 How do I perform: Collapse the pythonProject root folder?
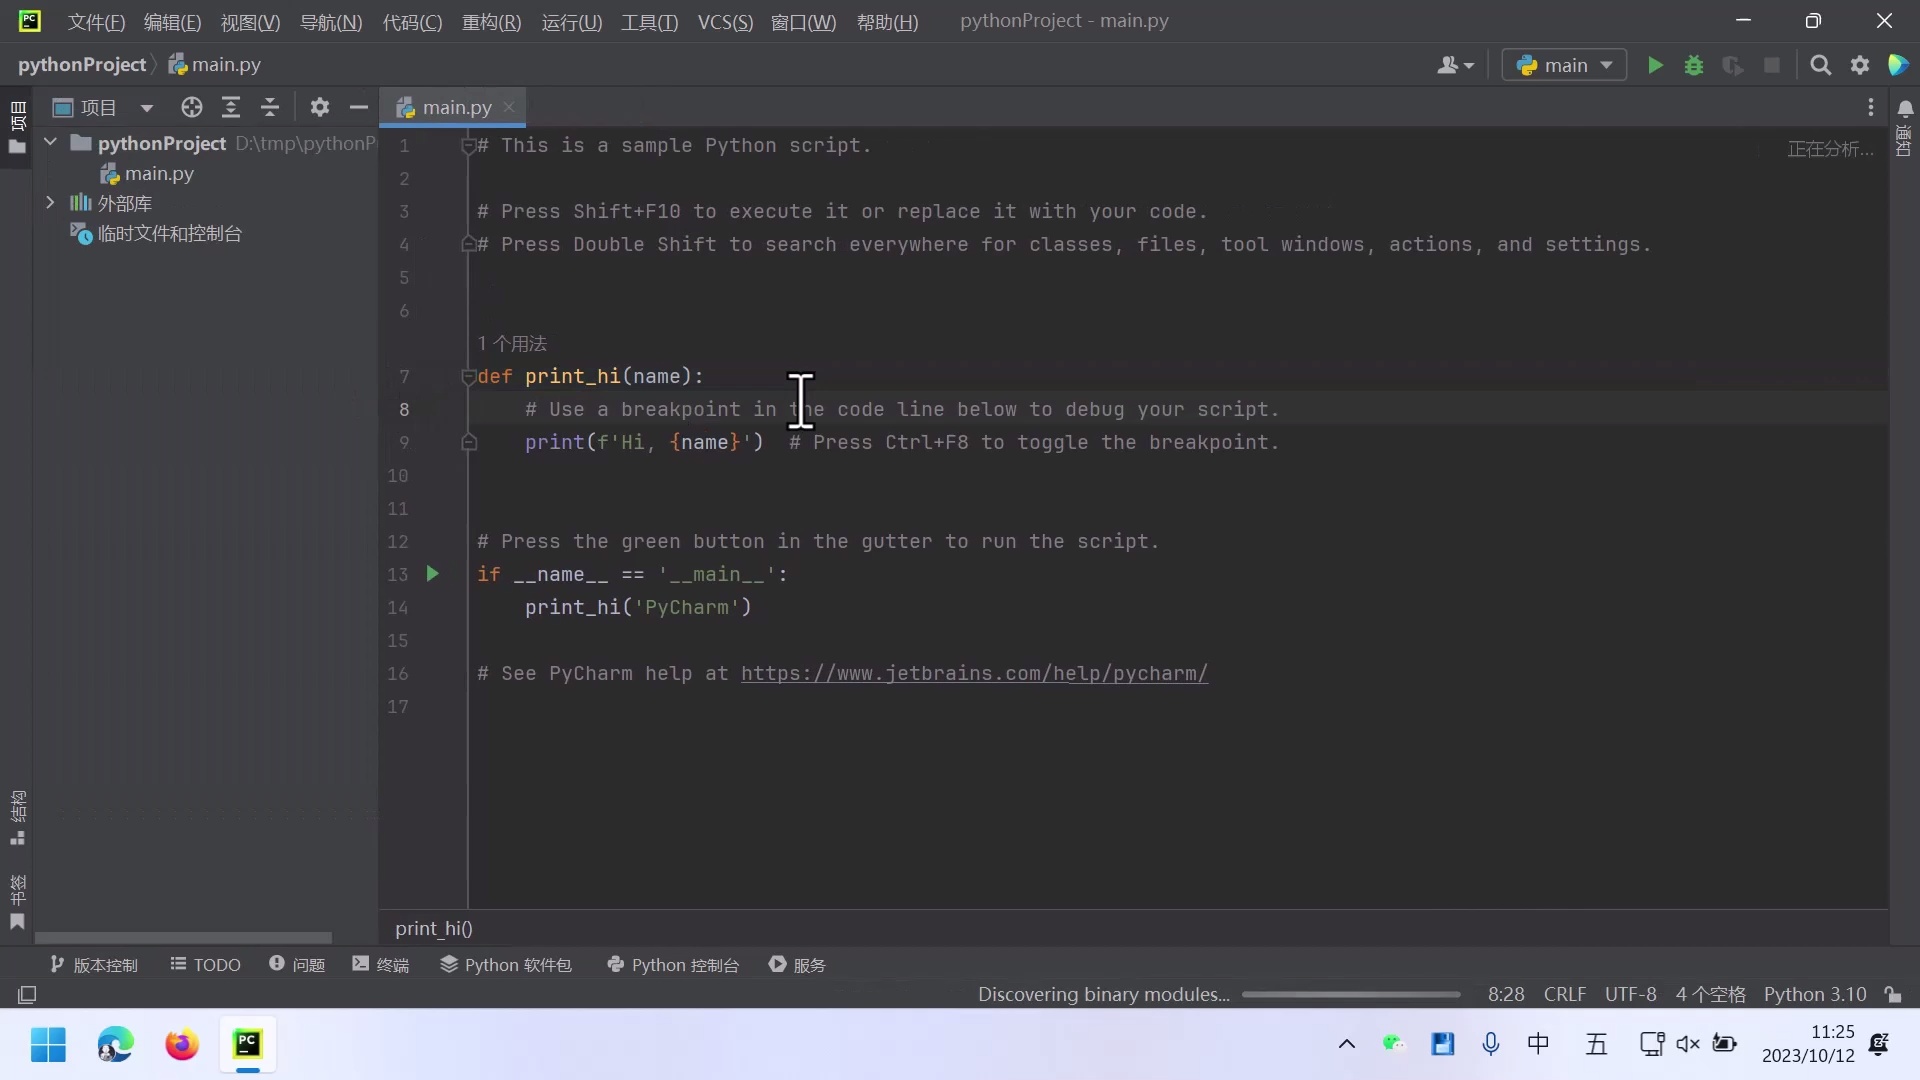[x=50, y=143]
